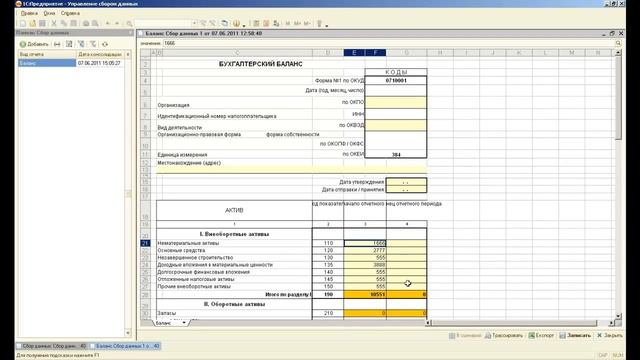The height and width of the screenshot is (360, 640).
Task: Click the interval icon next to Добавить
Action: (x=57, y=44)
